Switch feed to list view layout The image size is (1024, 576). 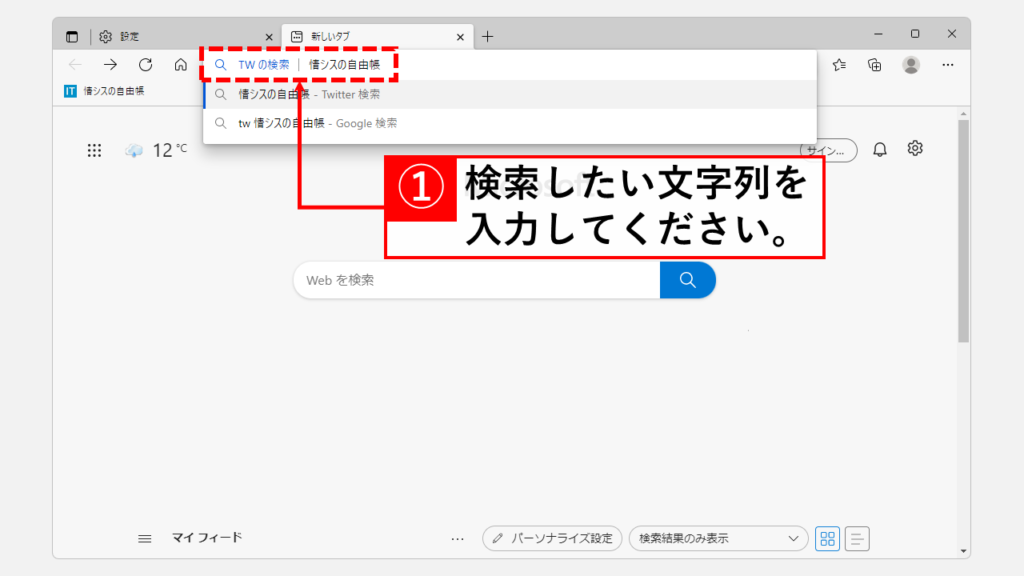point(857,538)
